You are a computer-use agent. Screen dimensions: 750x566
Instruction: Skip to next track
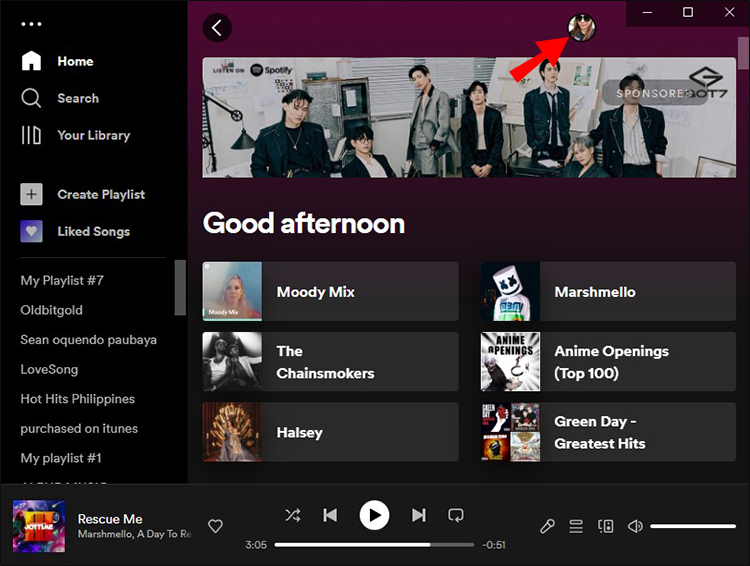point(419,515)
